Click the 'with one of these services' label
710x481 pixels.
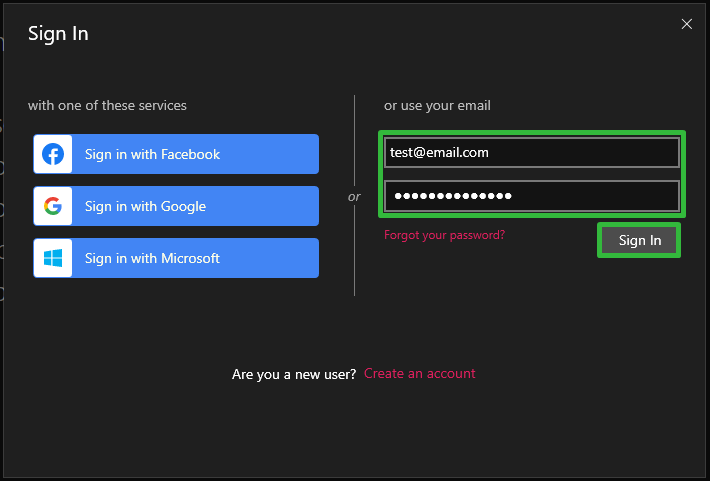click(x=107, y=105)
